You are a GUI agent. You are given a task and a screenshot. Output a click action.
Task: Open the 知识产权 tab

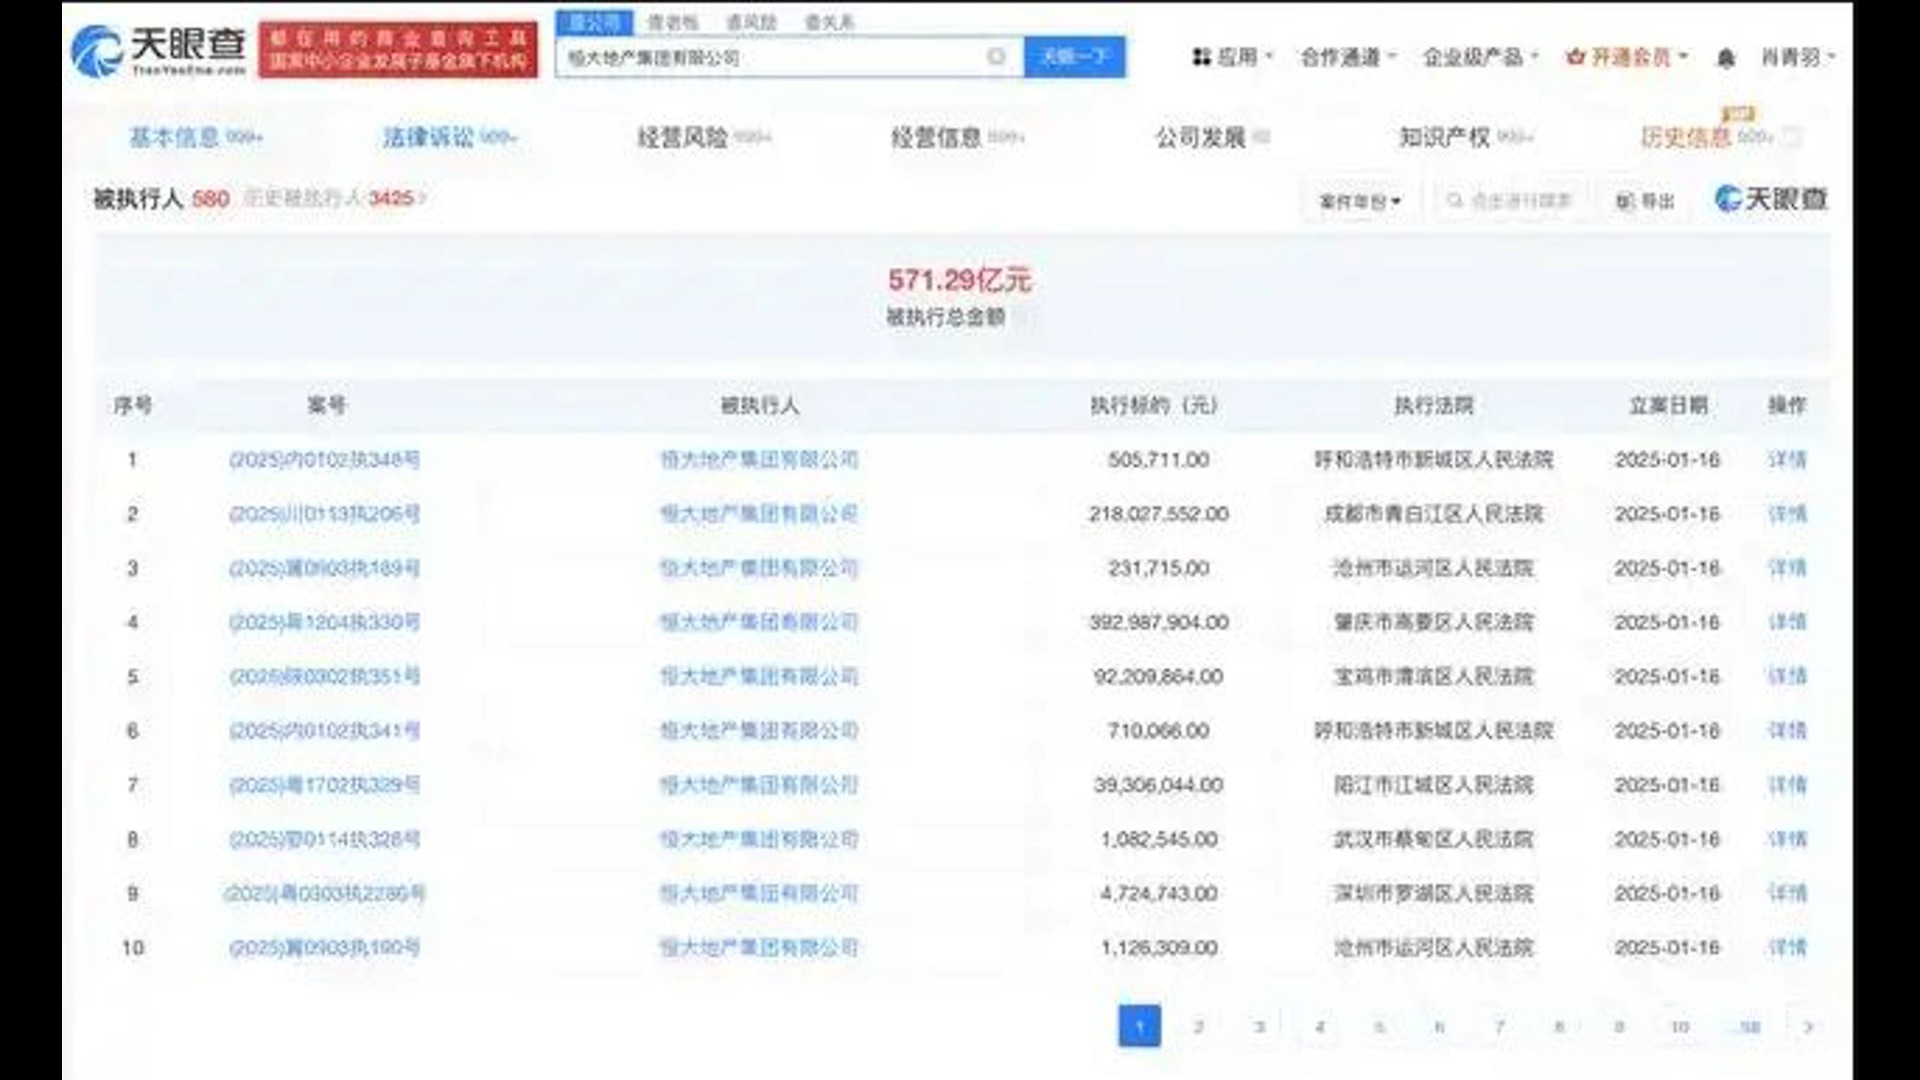point(1465,137)
